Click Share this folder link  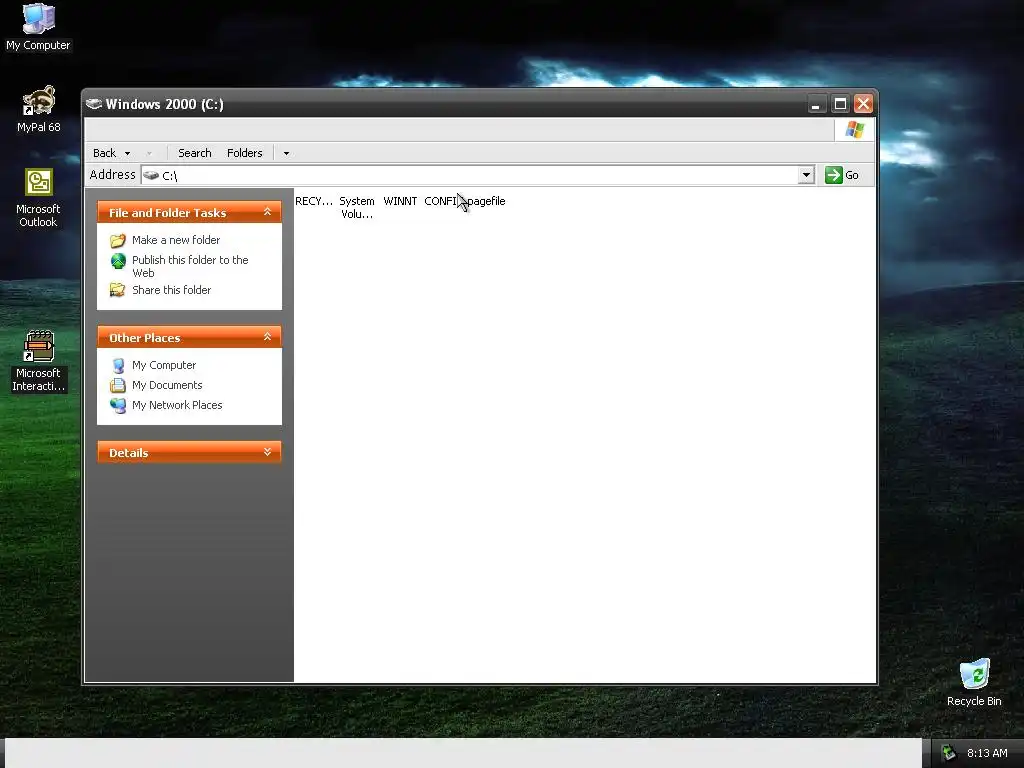(x=172, y=290)
